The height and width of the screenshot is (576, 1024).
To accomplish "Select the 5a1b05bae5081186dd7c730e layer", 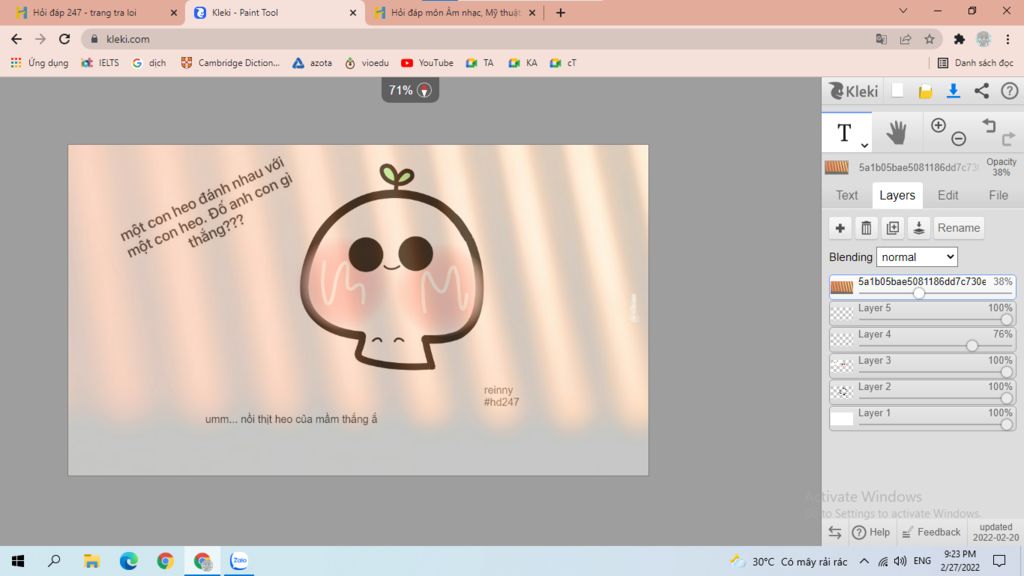I will click(921, 287).
